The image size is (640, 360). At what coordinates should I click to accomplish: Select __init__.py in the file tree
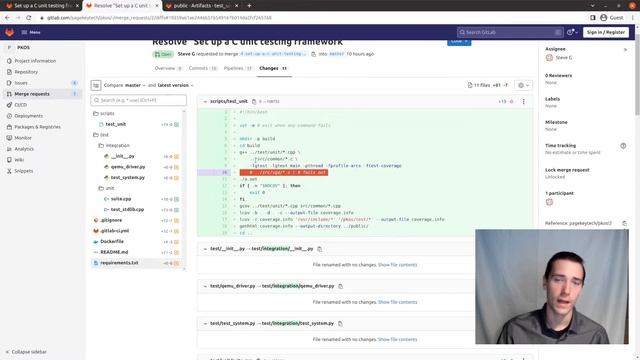122,156
